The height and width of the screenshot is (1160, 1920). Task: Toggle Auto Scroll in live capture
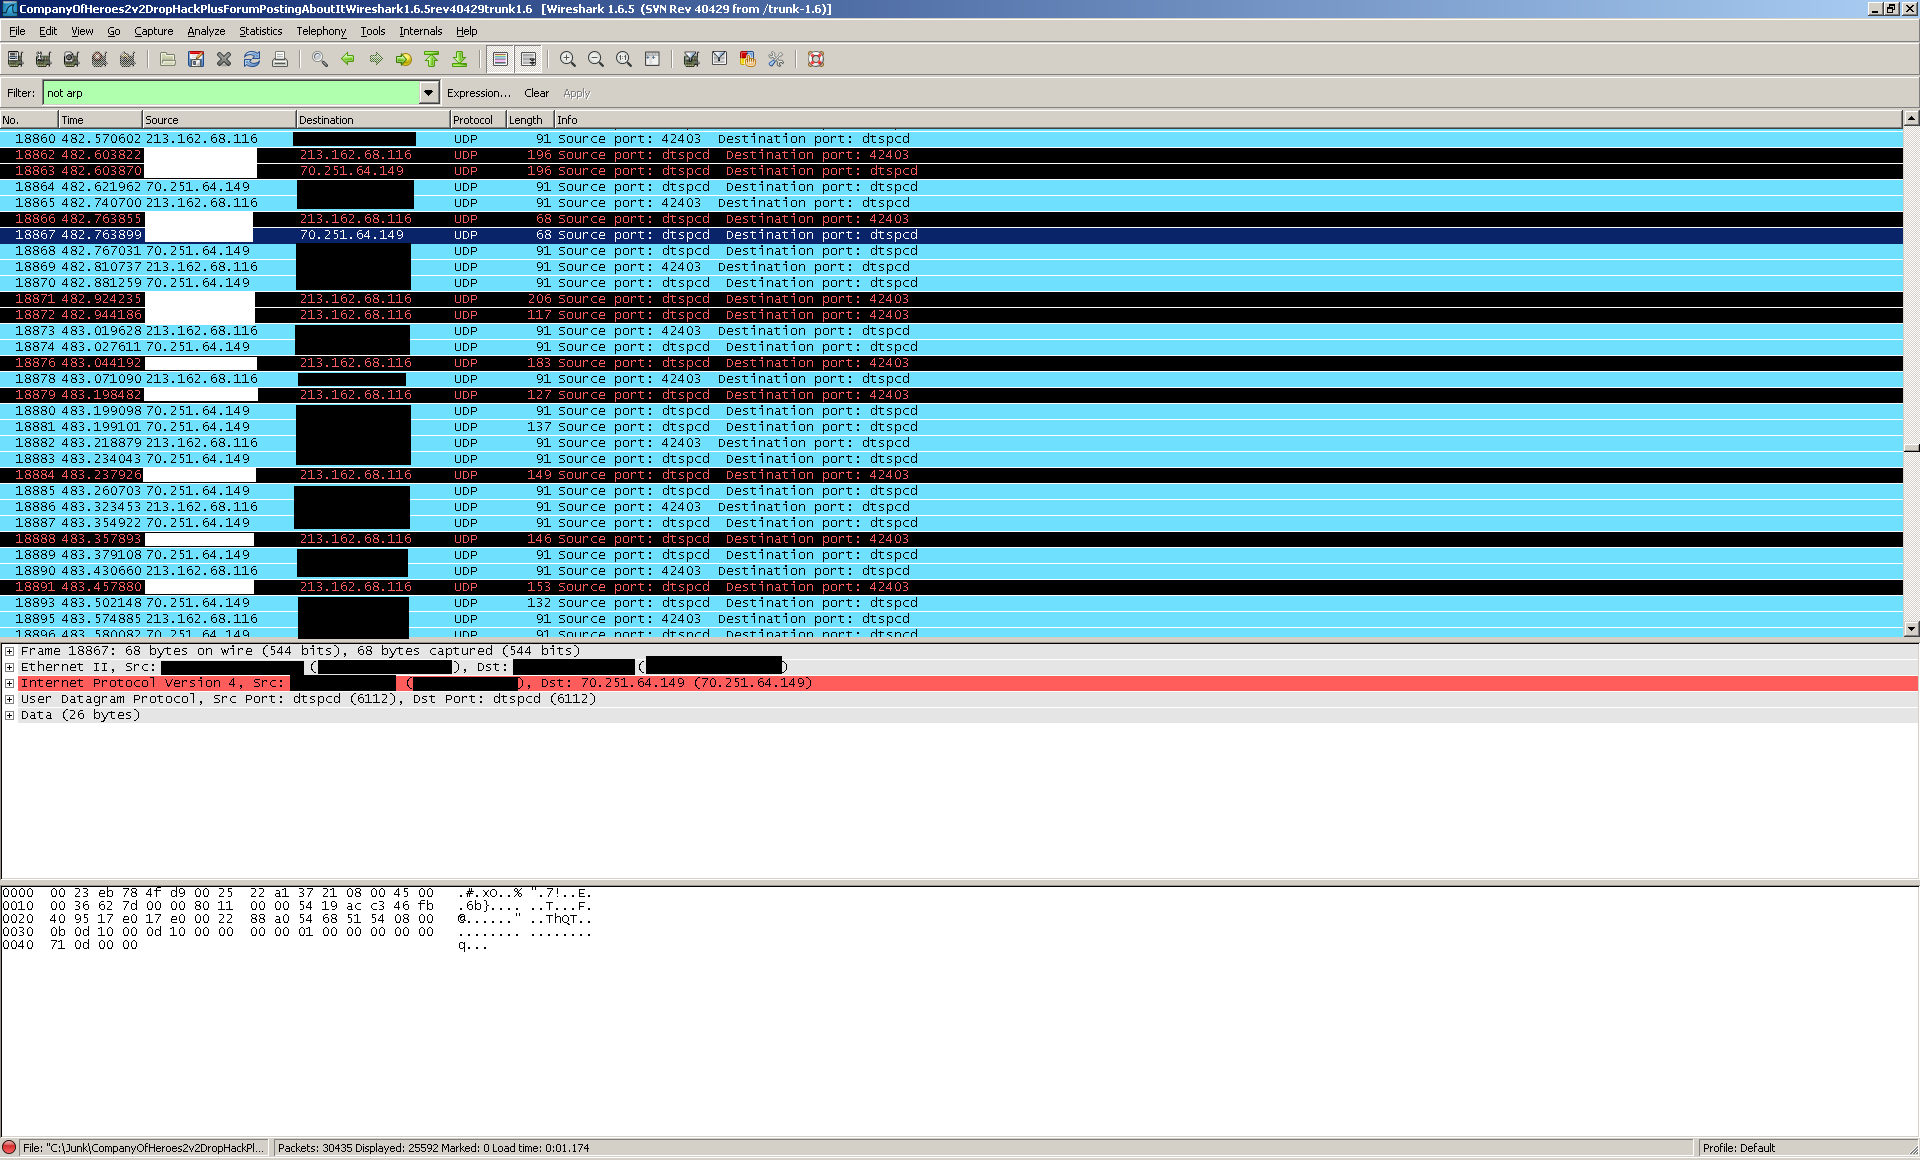[x=528, y=59]
